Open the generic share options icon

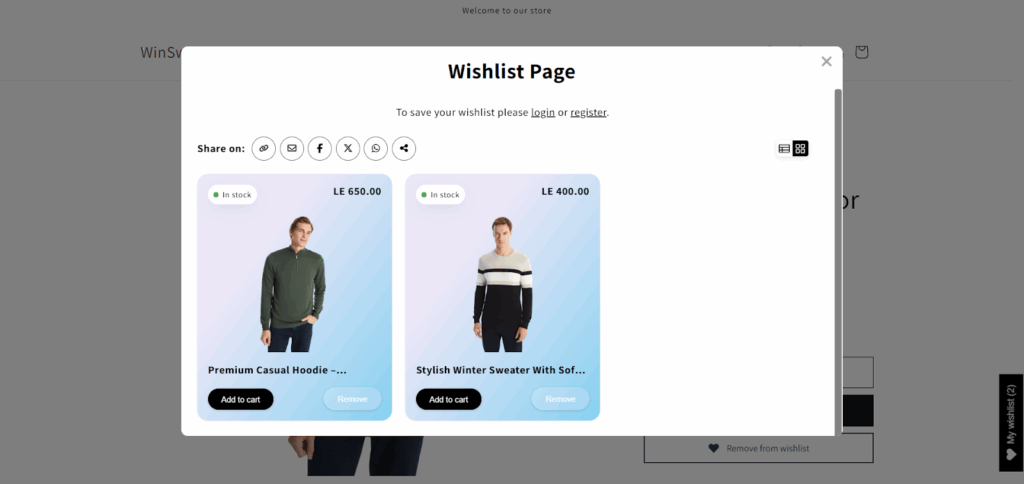tap(404, 148)
